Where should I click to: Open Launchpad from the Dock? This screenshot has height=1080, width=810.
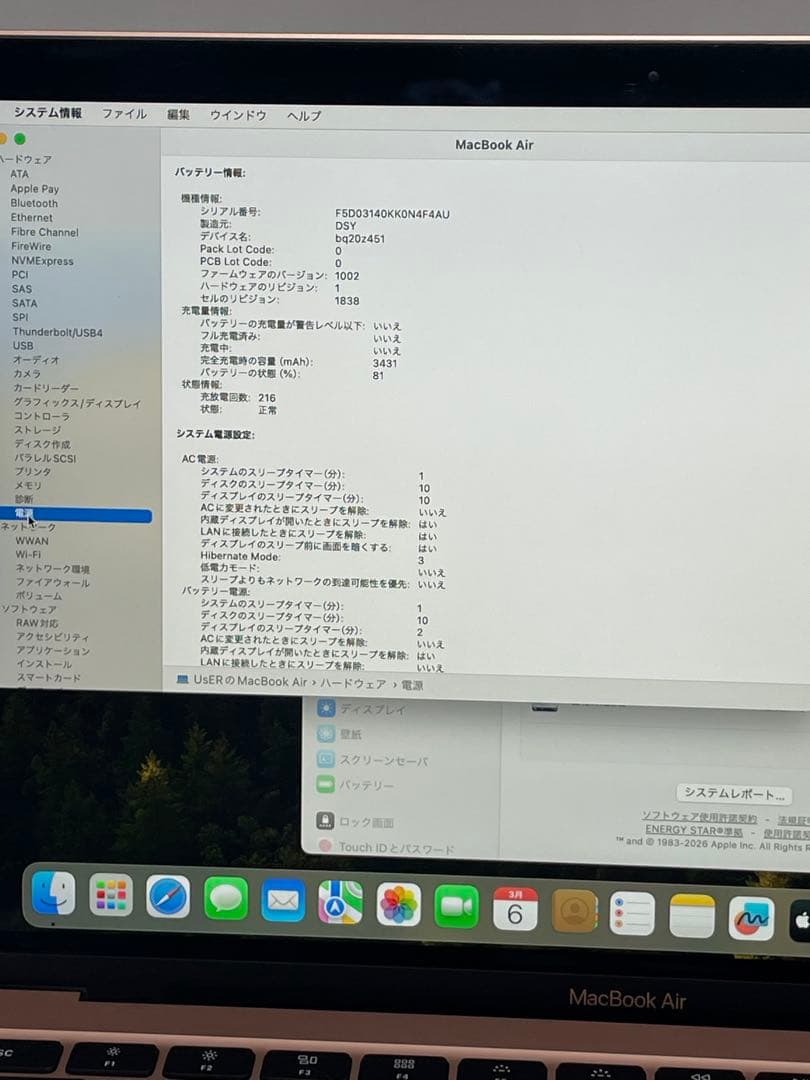coord(111,895)
